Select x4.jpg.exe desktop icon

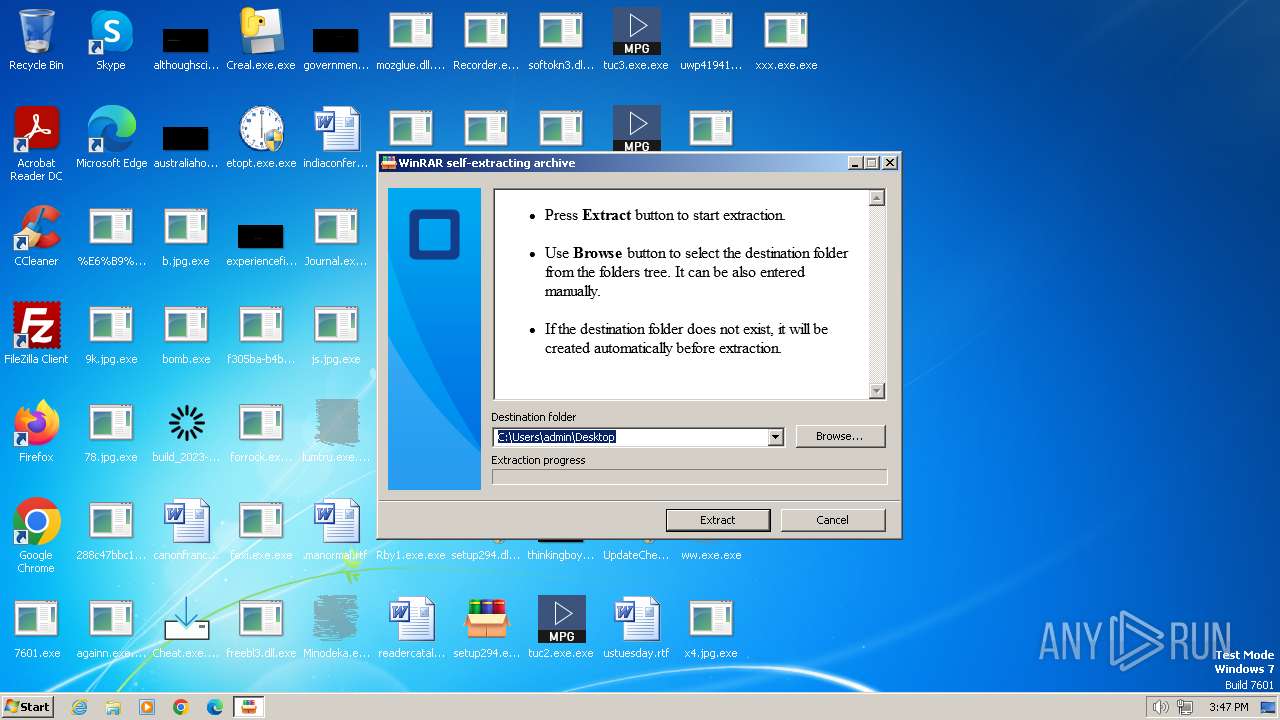(x=711, y=628)
